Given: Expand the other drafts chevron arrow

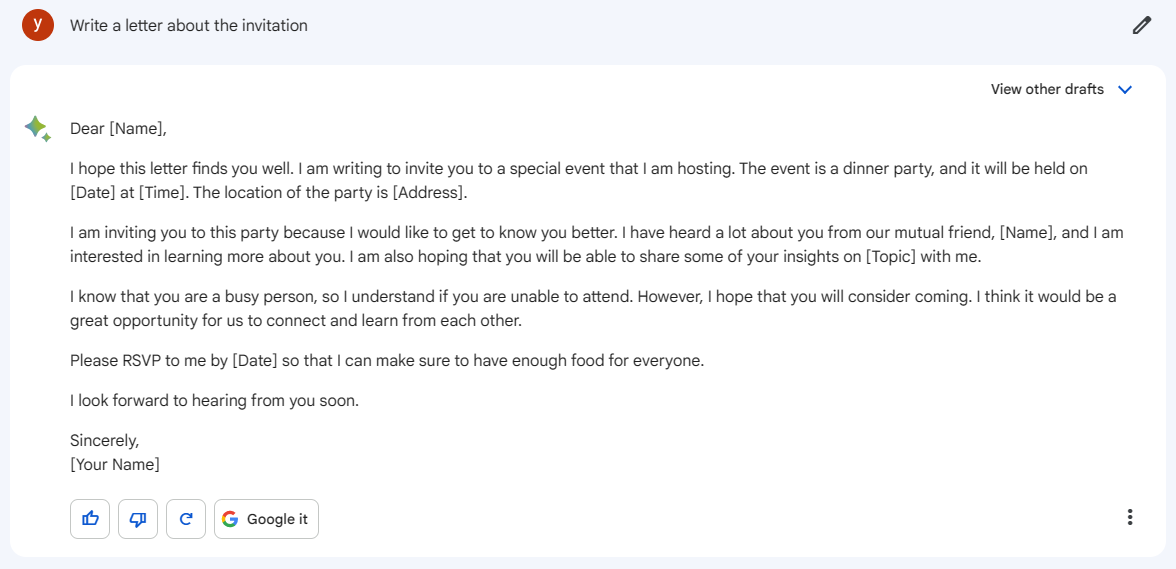Looking at the screenshot, I should point(1124,90).
